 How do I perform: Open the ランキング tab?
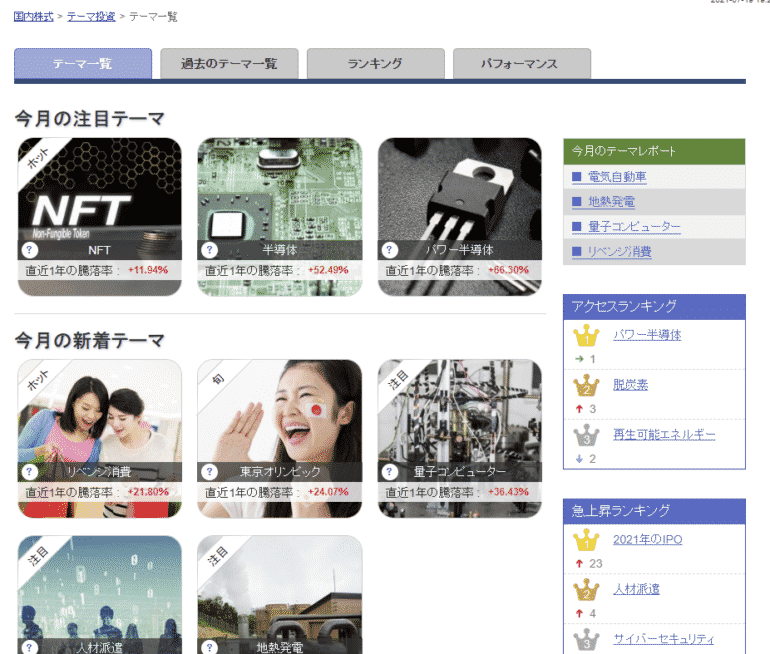tap(376, 64)
